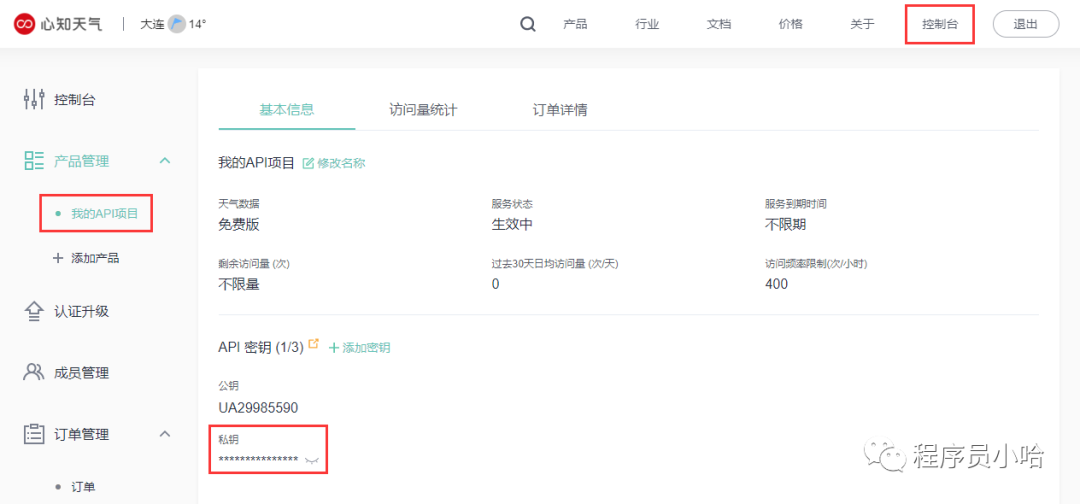
Task: Click the 添加密钥 link
Action: [360, 347]
